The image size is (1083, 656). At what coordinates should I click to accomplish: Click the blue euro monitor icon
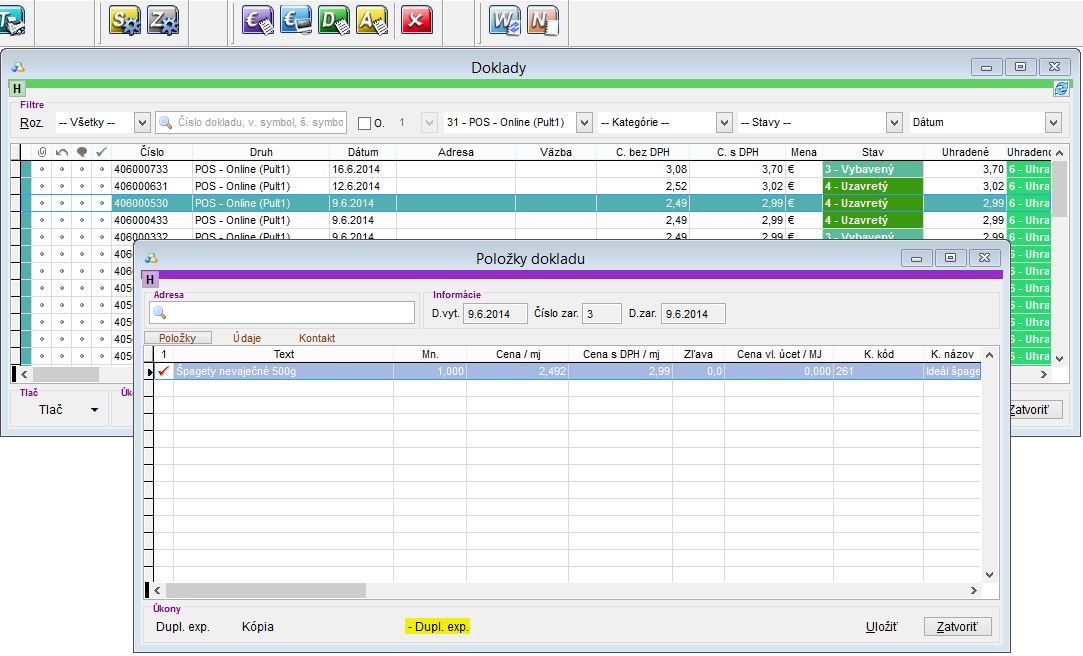pyautogui.click(x=296, y=20)
